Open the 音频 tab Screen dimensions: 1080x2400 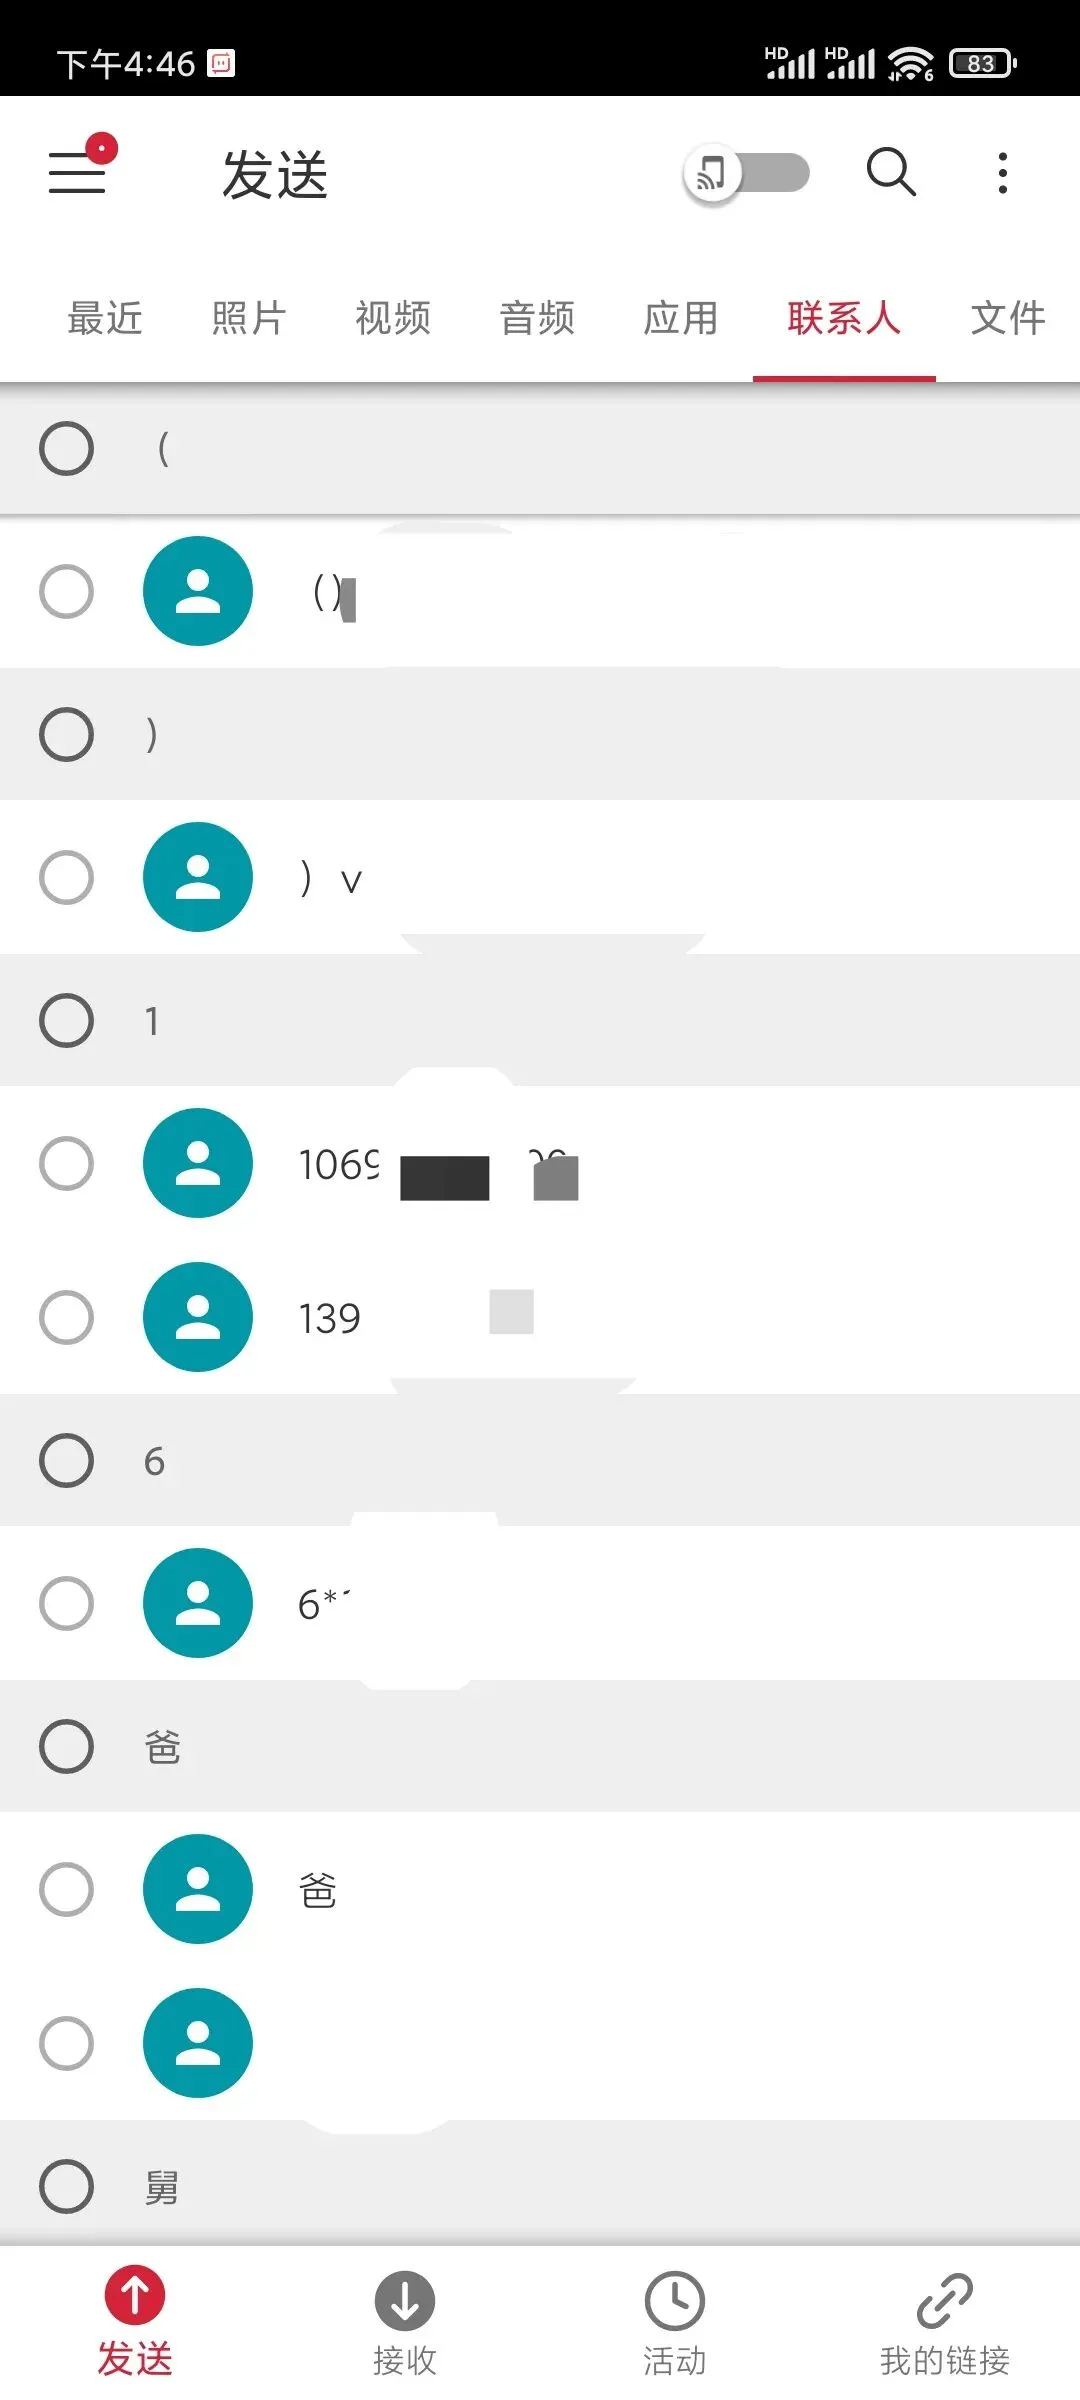[537, 318]
